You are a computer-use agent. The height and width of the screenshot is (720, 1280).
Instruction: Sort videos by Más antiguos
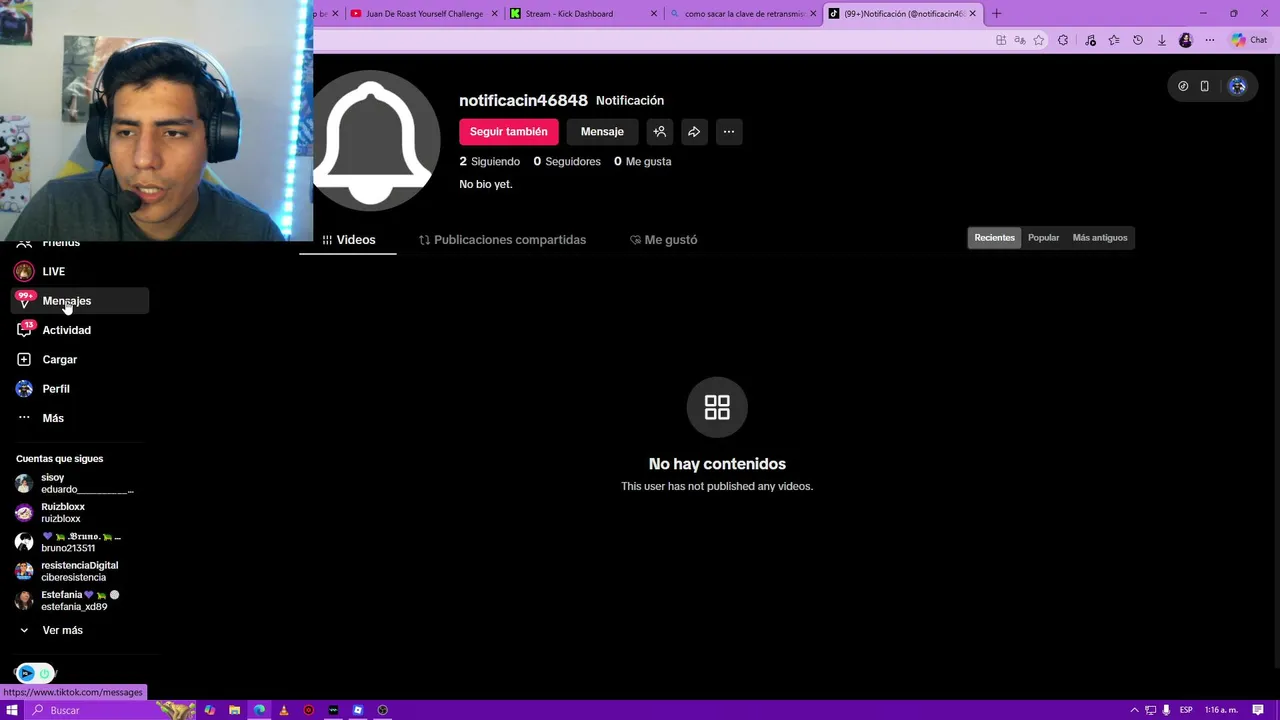point(1100,238)
